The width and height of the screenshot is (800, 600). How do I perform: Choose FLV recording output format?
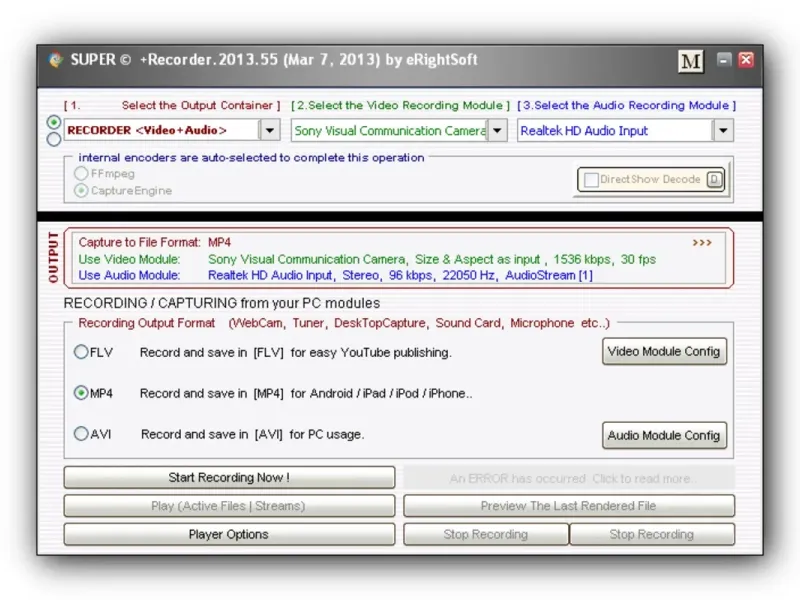pos(81,352)
